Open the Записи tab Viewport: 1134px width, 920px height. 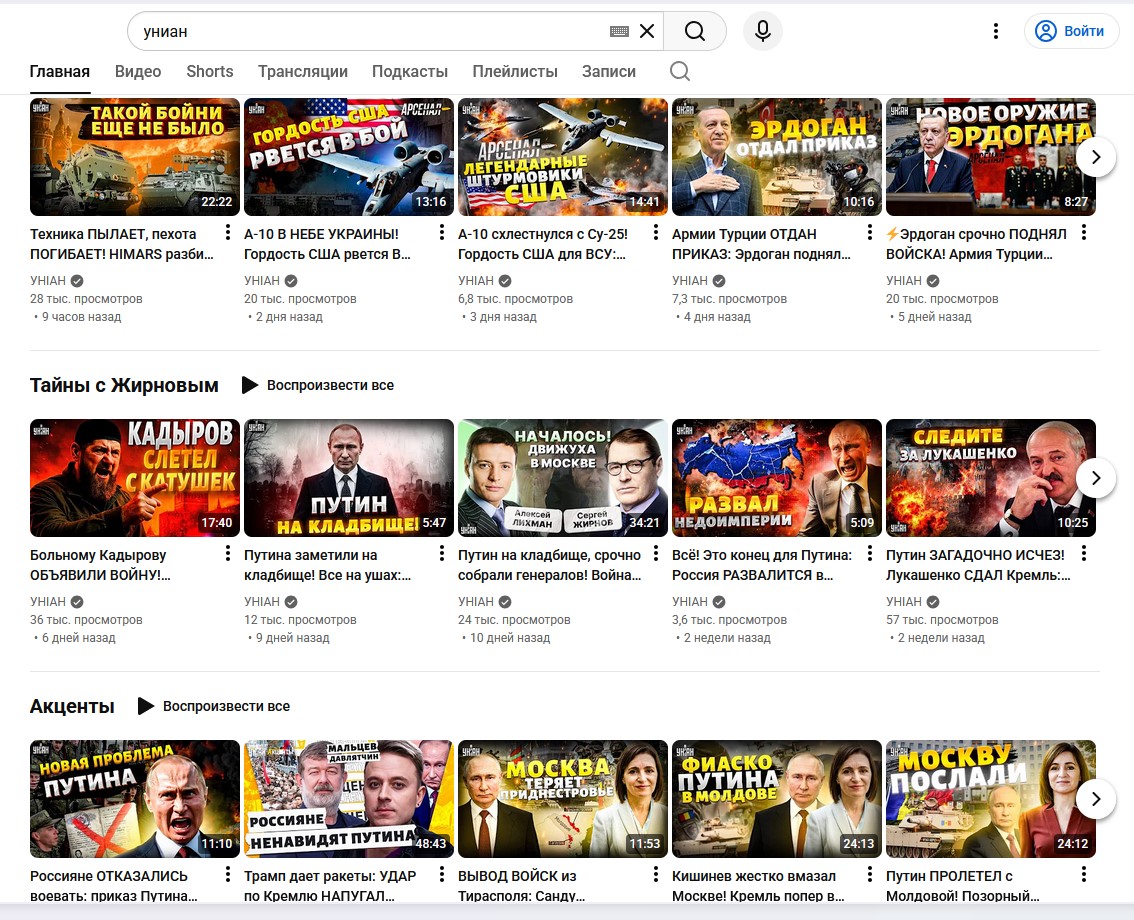click(609, 72)
